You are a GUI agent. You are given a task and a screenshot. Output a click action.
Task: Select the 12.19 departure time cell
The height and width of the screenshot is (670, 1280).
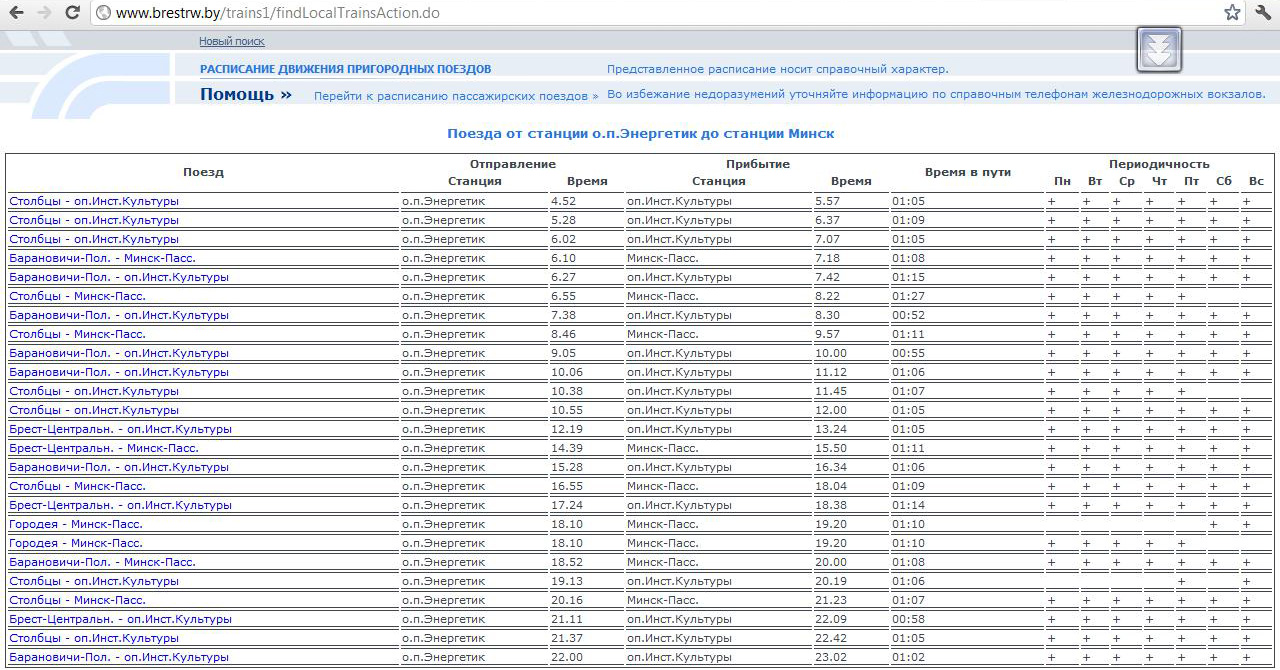point(585,429)
